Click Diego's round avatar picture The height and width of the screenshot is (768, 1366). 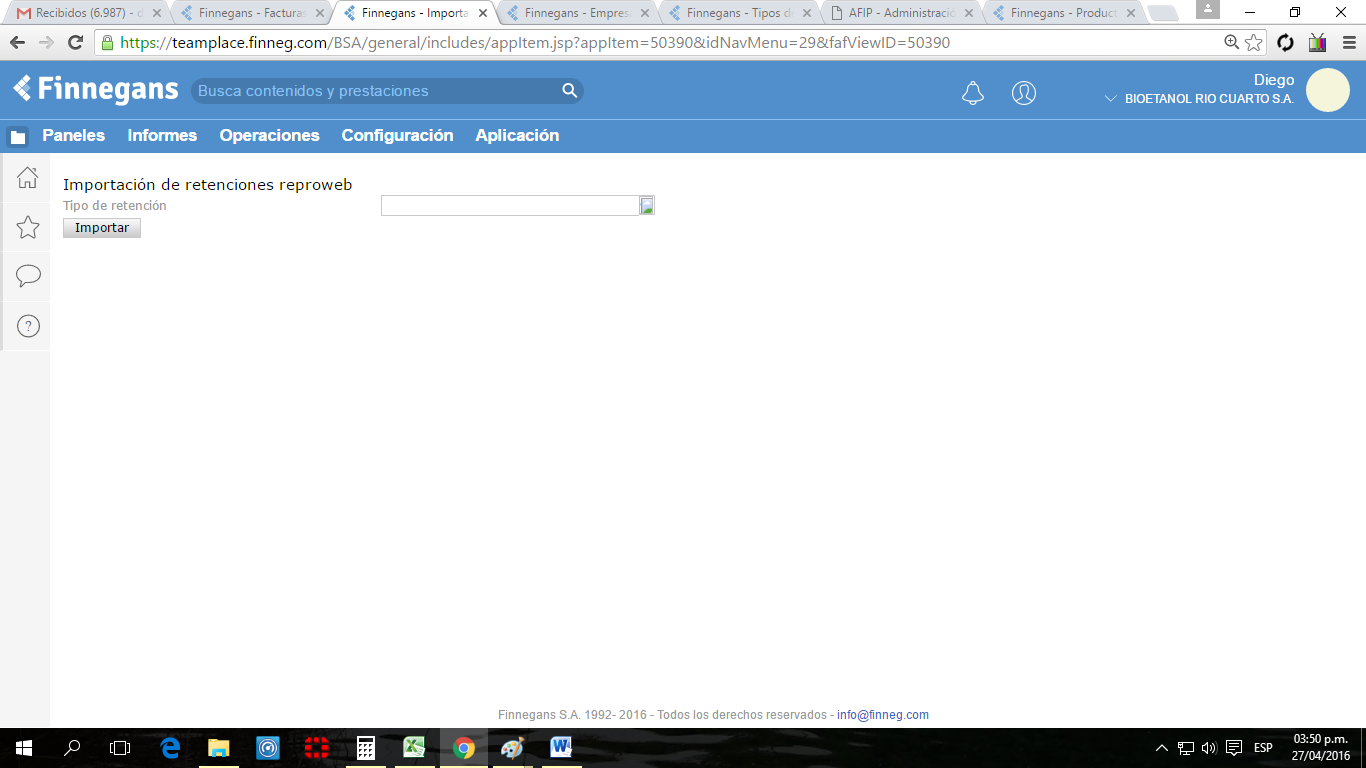pyautogui.click(x=1328, y=90)
